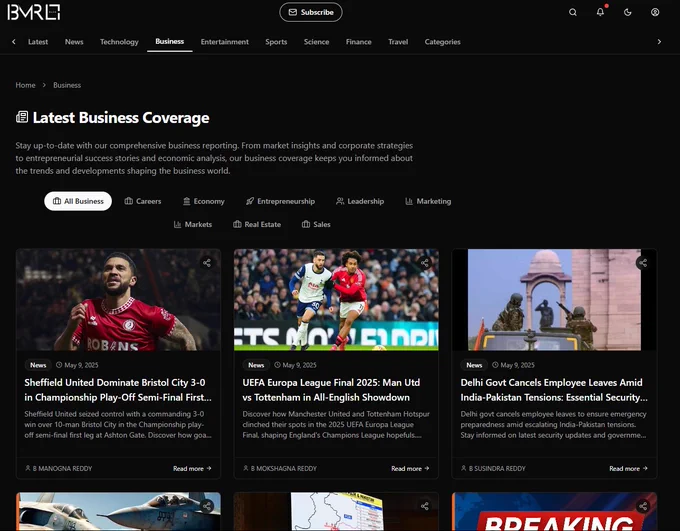Read more on Delhi Govt article
The height and width of the screenshot is (531, 680).
point(628,469)
